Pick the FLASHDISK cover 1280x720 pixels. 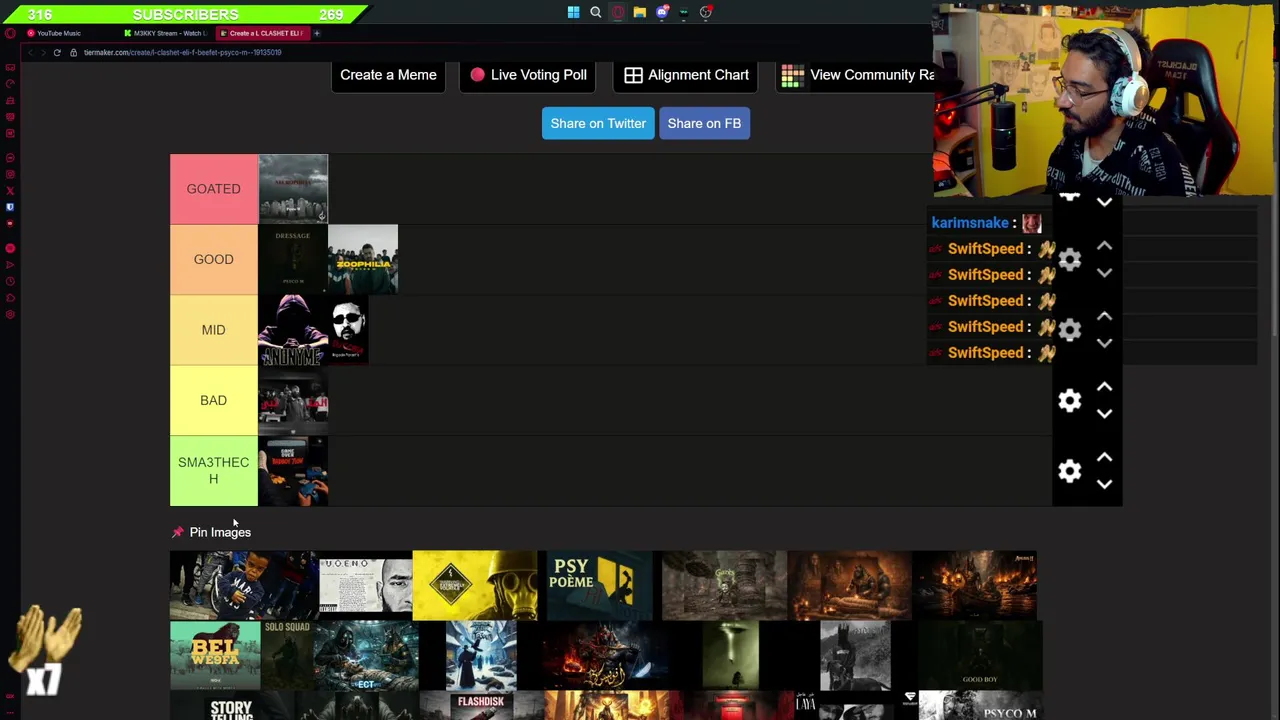click(x=481, y=706)
